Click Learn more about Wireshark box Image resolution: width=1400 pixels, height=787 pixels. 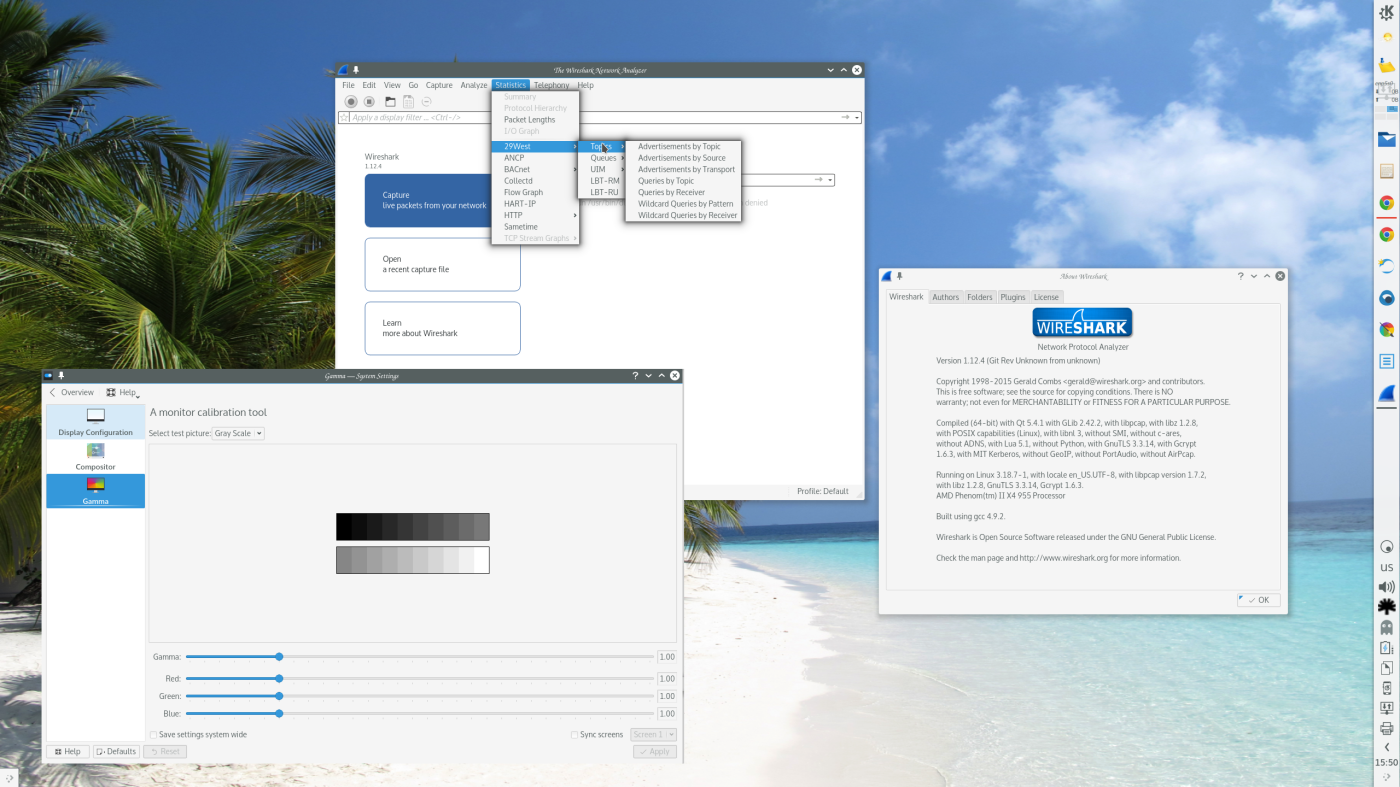pos(442,328)
